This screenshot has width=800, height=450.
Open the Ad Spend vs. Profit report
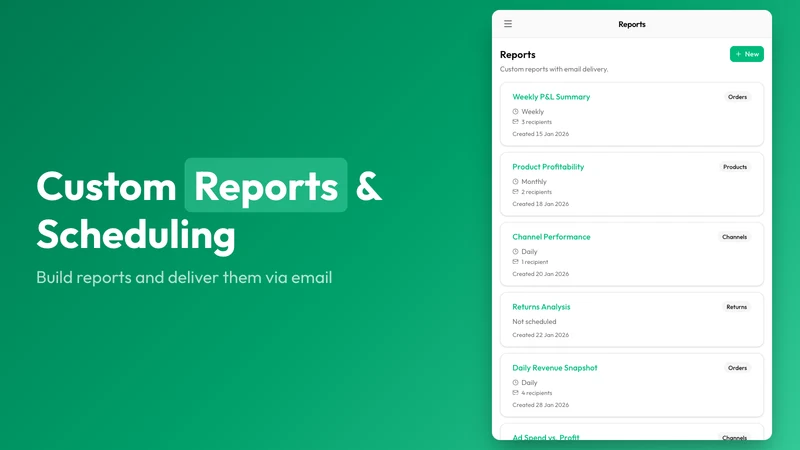pyautogui.click(x=545, y=437)
